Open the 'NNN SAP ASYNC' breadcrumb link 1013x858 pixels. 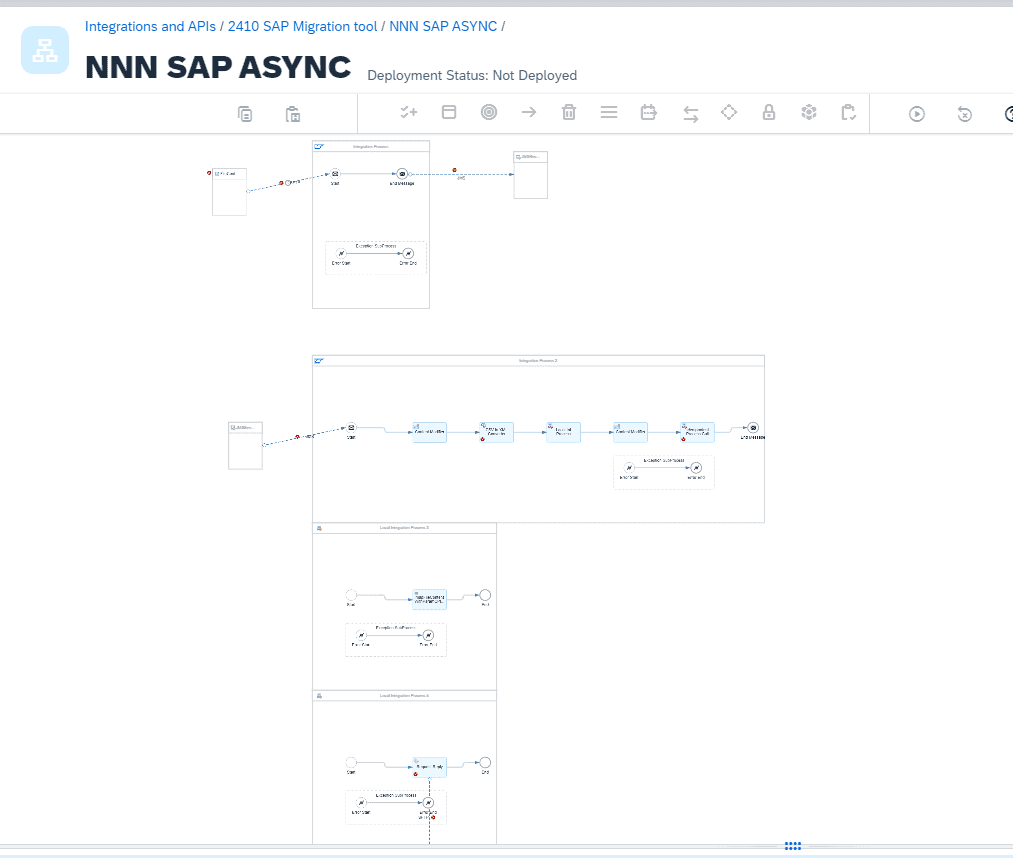click(443, 26)
